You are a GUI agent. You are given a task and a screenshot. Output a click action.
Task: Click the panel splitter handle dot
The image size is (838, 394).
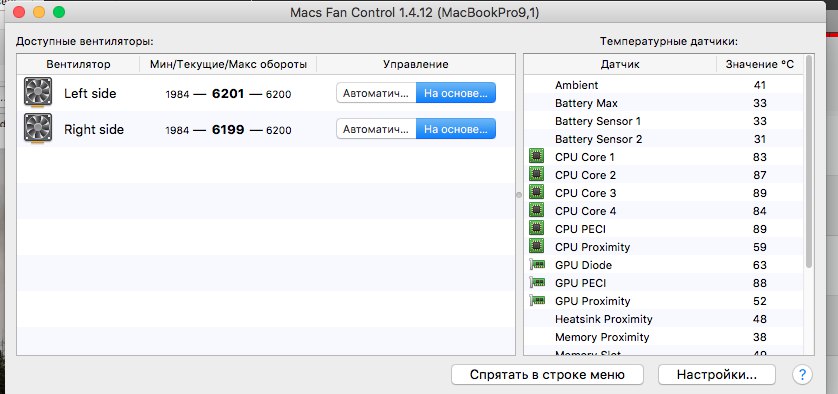coord(519,195)
